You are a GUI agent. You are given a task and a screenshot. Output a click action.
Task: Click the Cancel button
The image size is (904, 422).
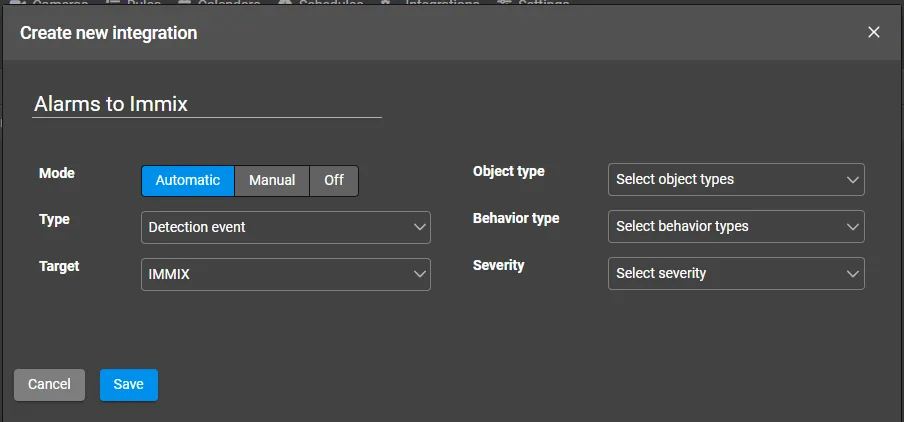pos(50,385)
